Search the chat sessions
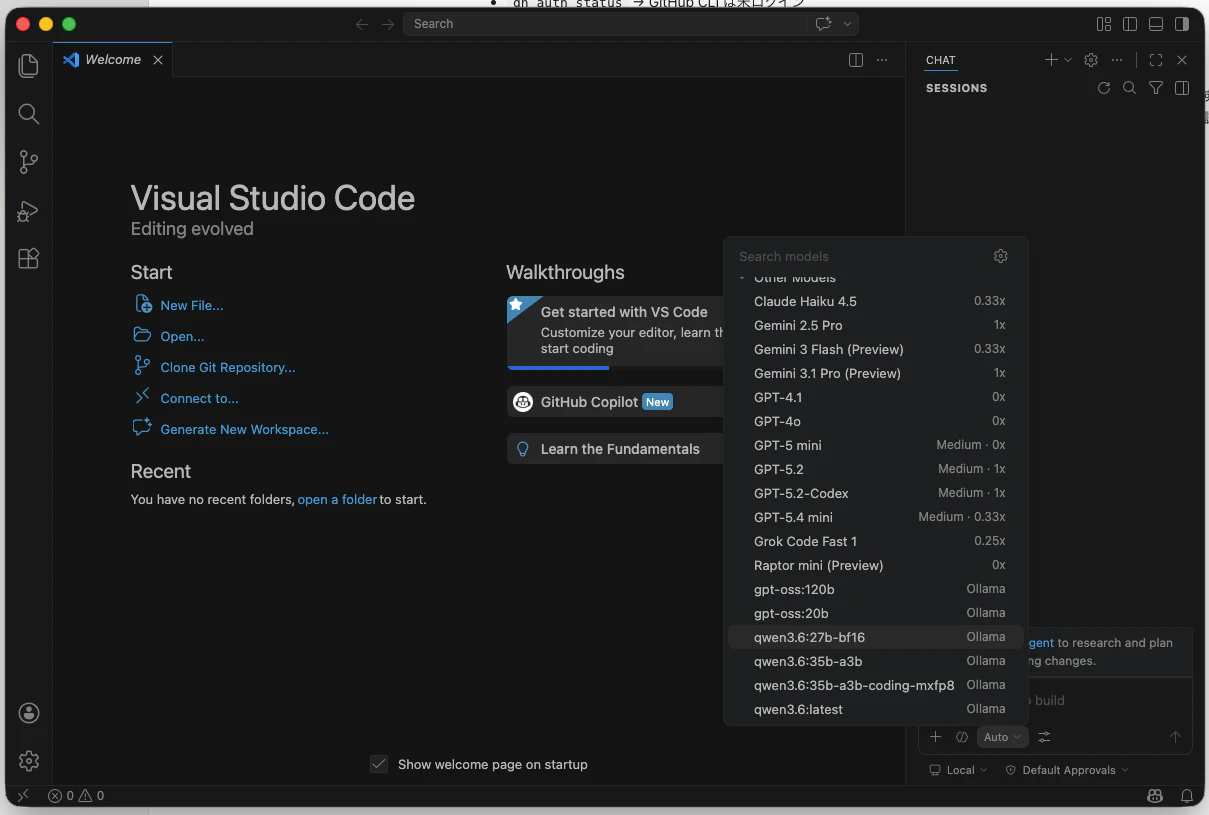The image size is (1209, 815). (x=1130, y=88)
